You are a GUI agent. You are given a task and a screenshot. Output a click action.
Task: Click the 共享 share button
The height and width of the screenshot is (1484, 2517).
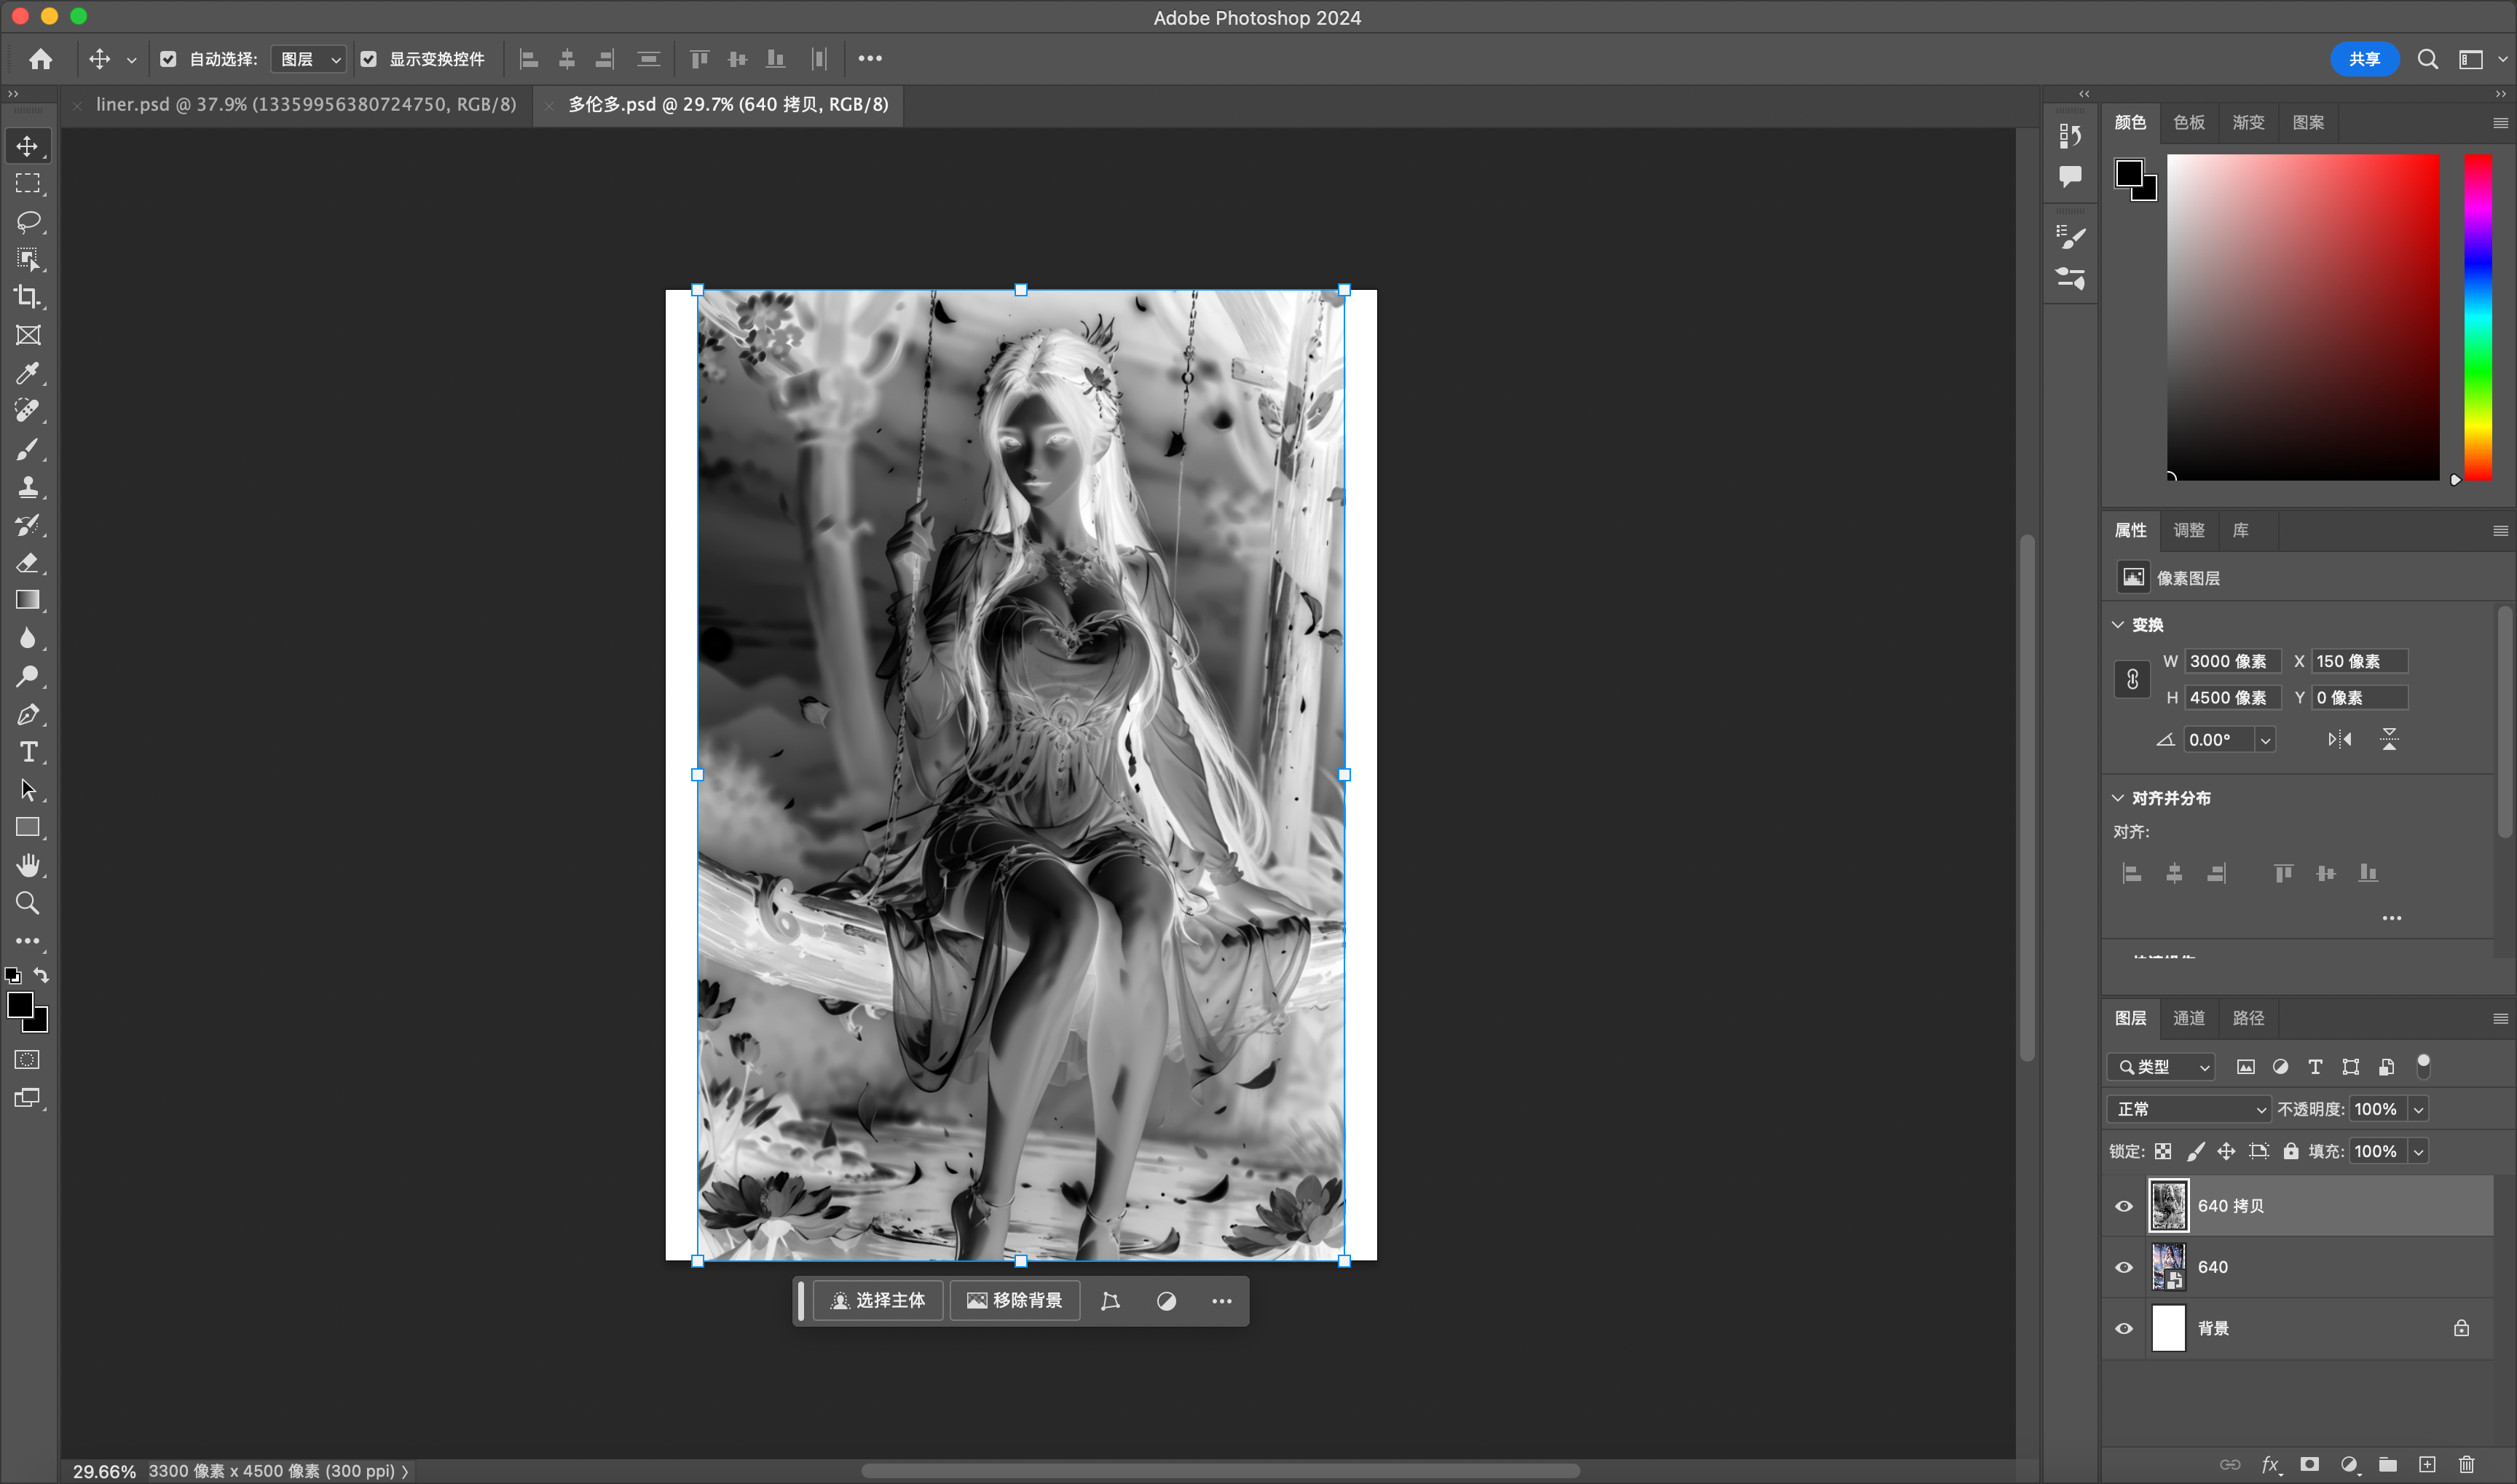click(2364, 59)
